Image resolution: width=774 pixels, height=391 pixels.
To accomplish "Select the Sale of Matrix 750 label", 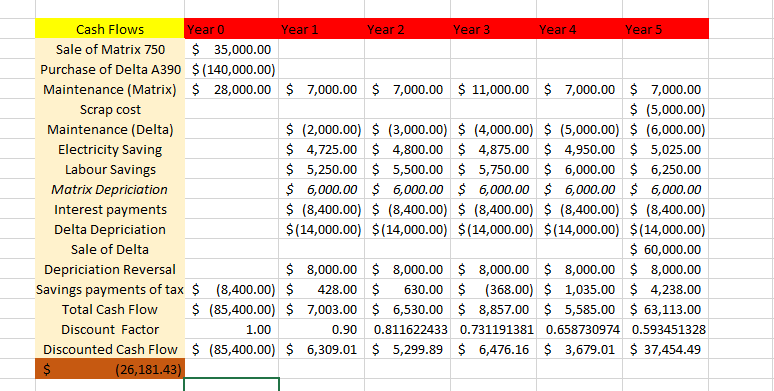I will coord(110,49).
